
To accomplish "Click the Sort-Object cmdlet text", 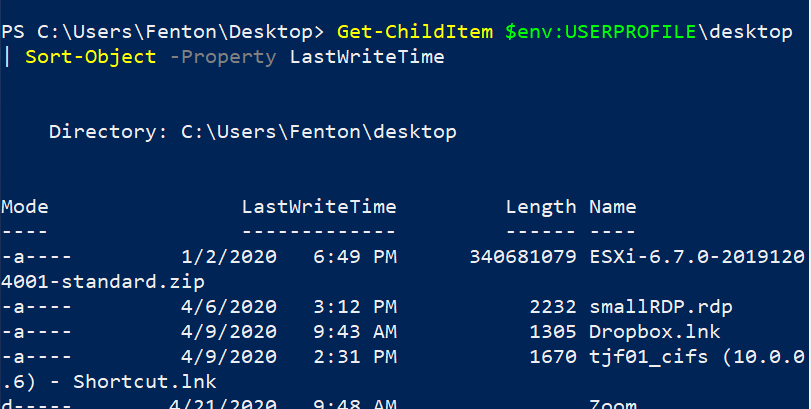I will click(x=91, y=57).
